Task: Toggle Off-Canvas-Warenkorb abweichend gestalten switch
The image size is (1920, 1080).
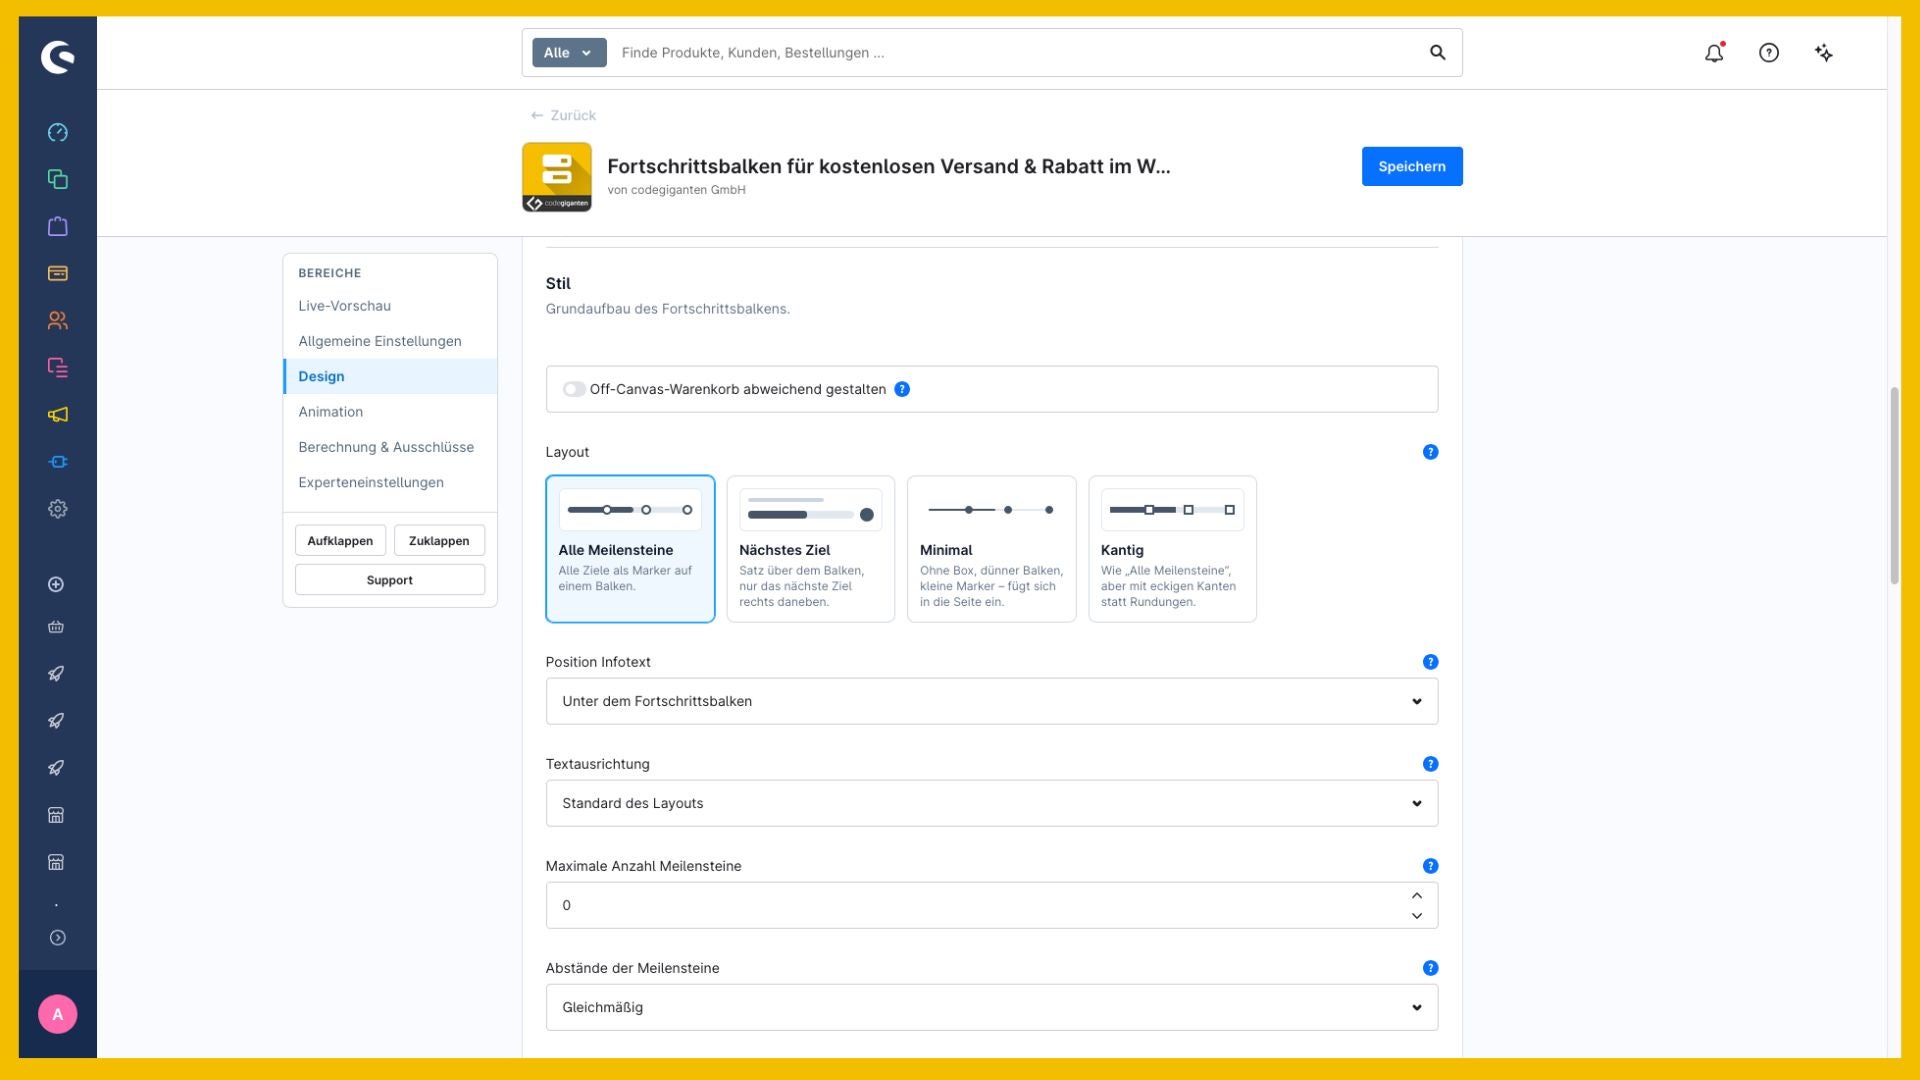Action: click(x=573, y=389)
